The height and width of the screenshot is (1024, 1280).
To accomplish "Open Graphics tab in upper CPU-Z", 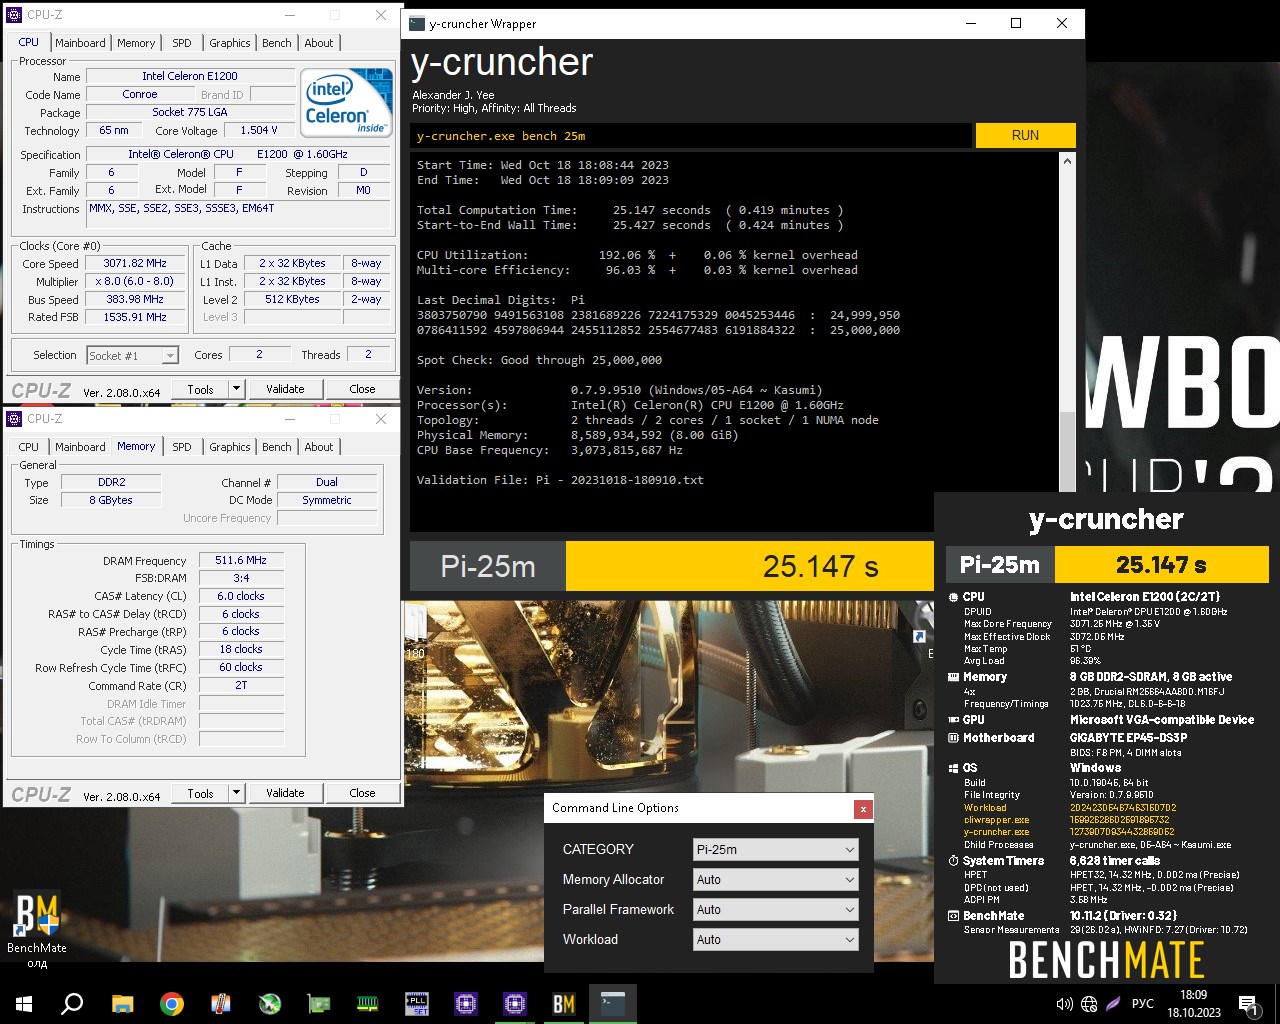I will click(230, 43).
